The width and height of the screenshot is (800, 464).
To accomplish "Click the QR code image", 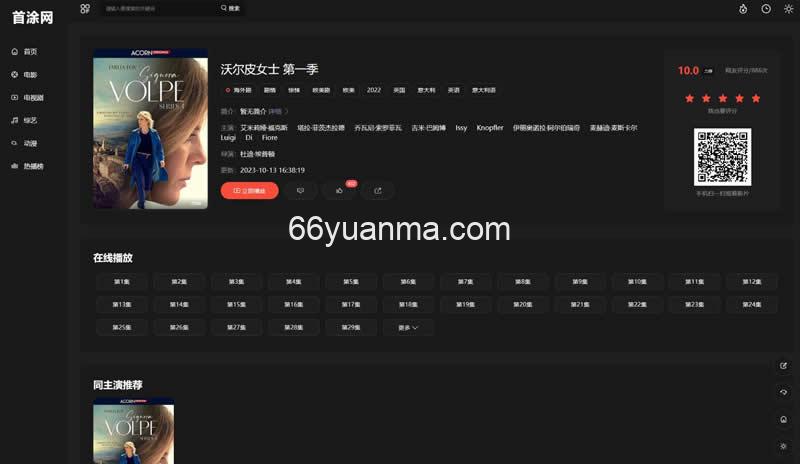I will coord(722,157).
